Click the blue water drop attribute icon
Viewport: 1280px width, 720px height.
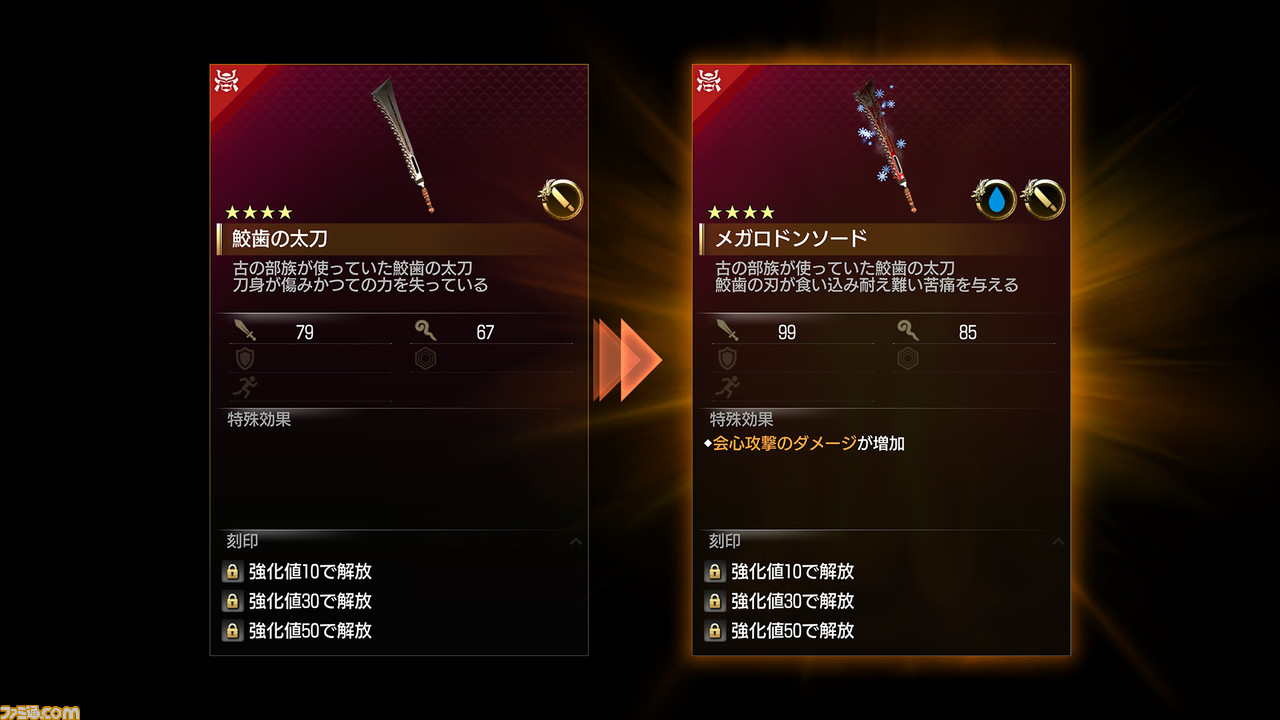coord(995,200)
